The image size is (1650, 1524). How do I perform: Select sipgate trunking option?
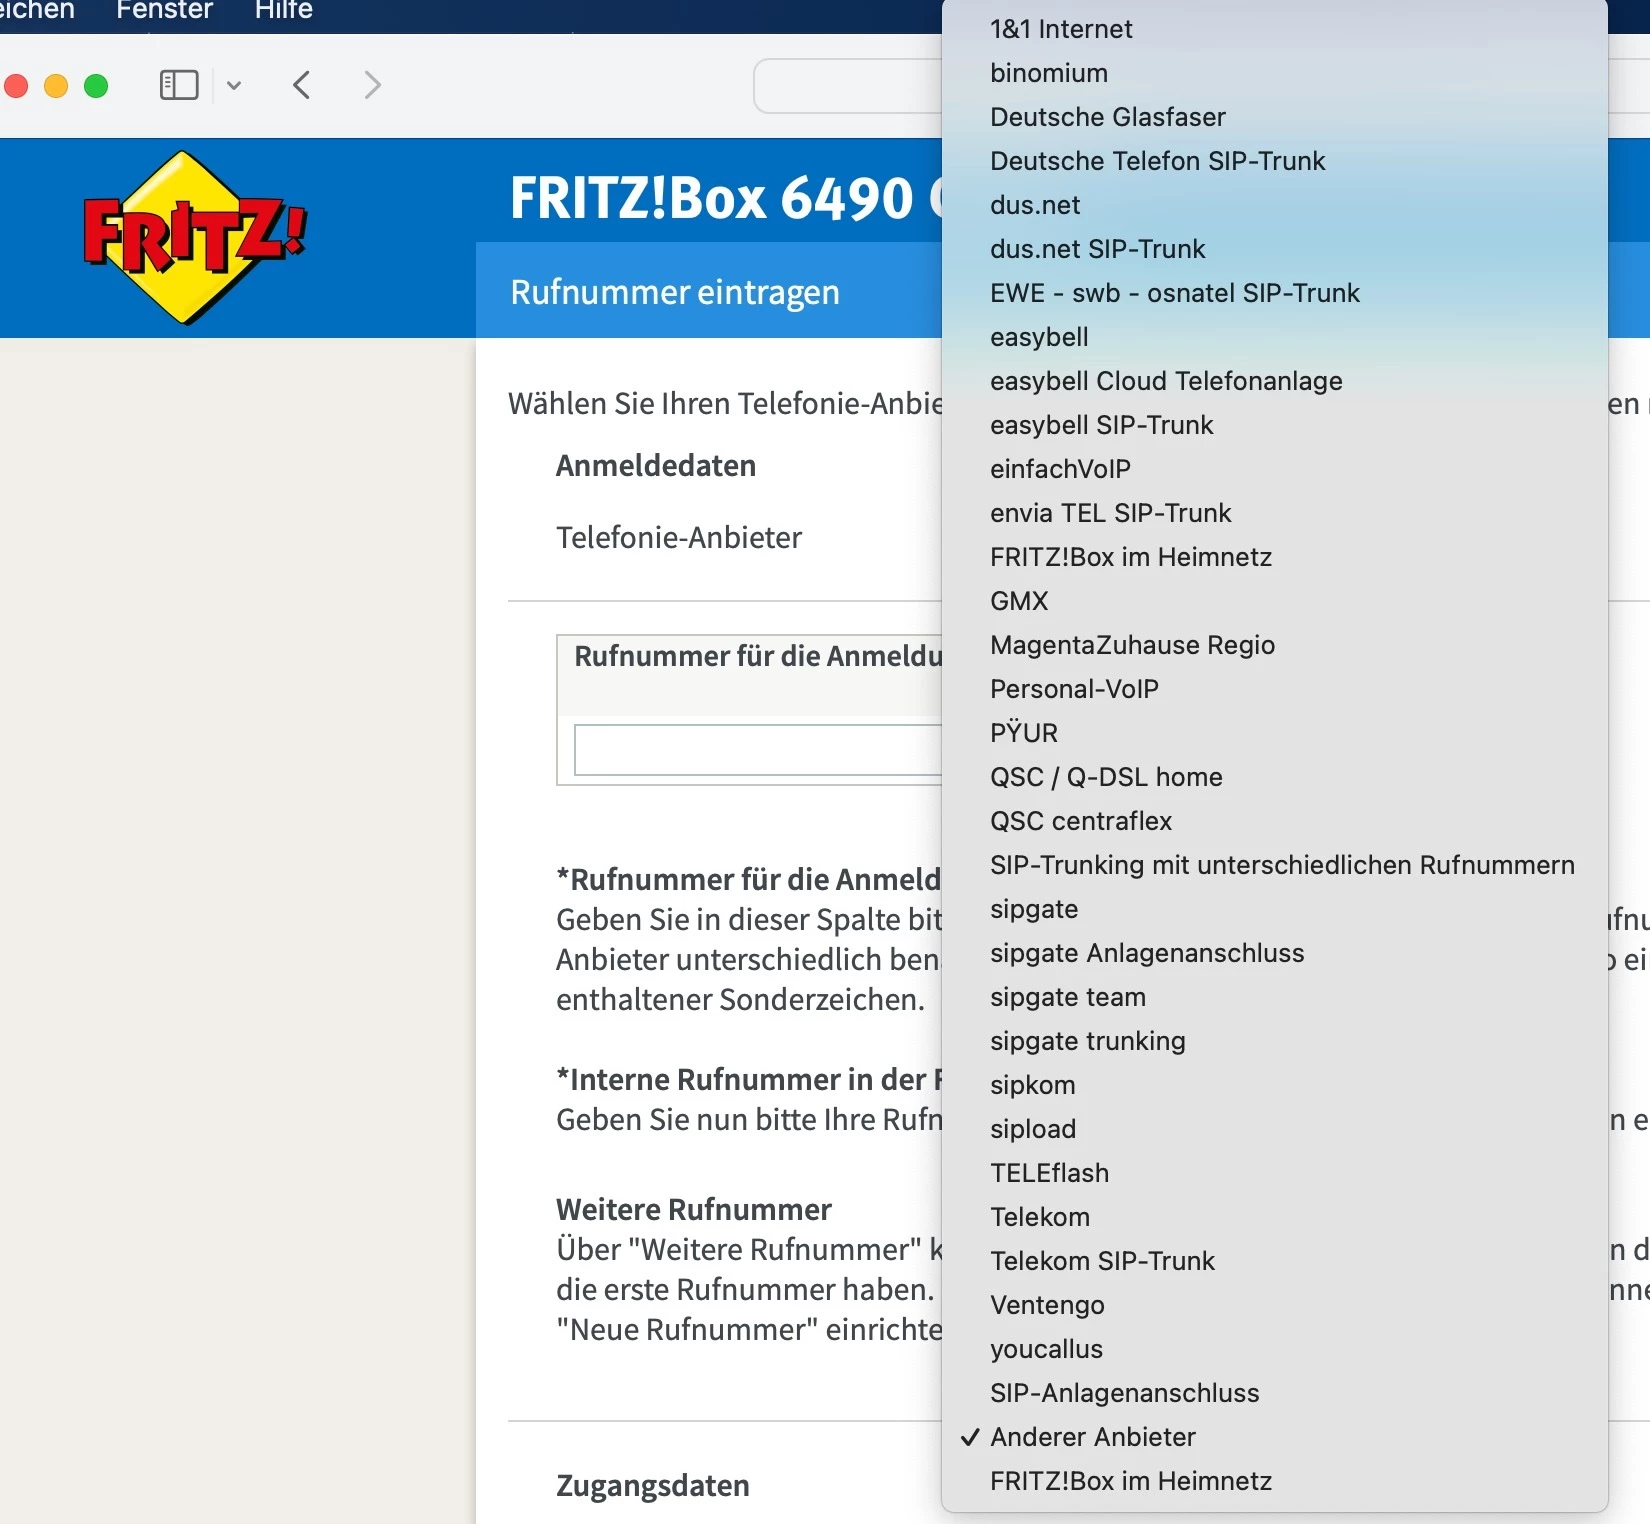click(1275, 1041)
